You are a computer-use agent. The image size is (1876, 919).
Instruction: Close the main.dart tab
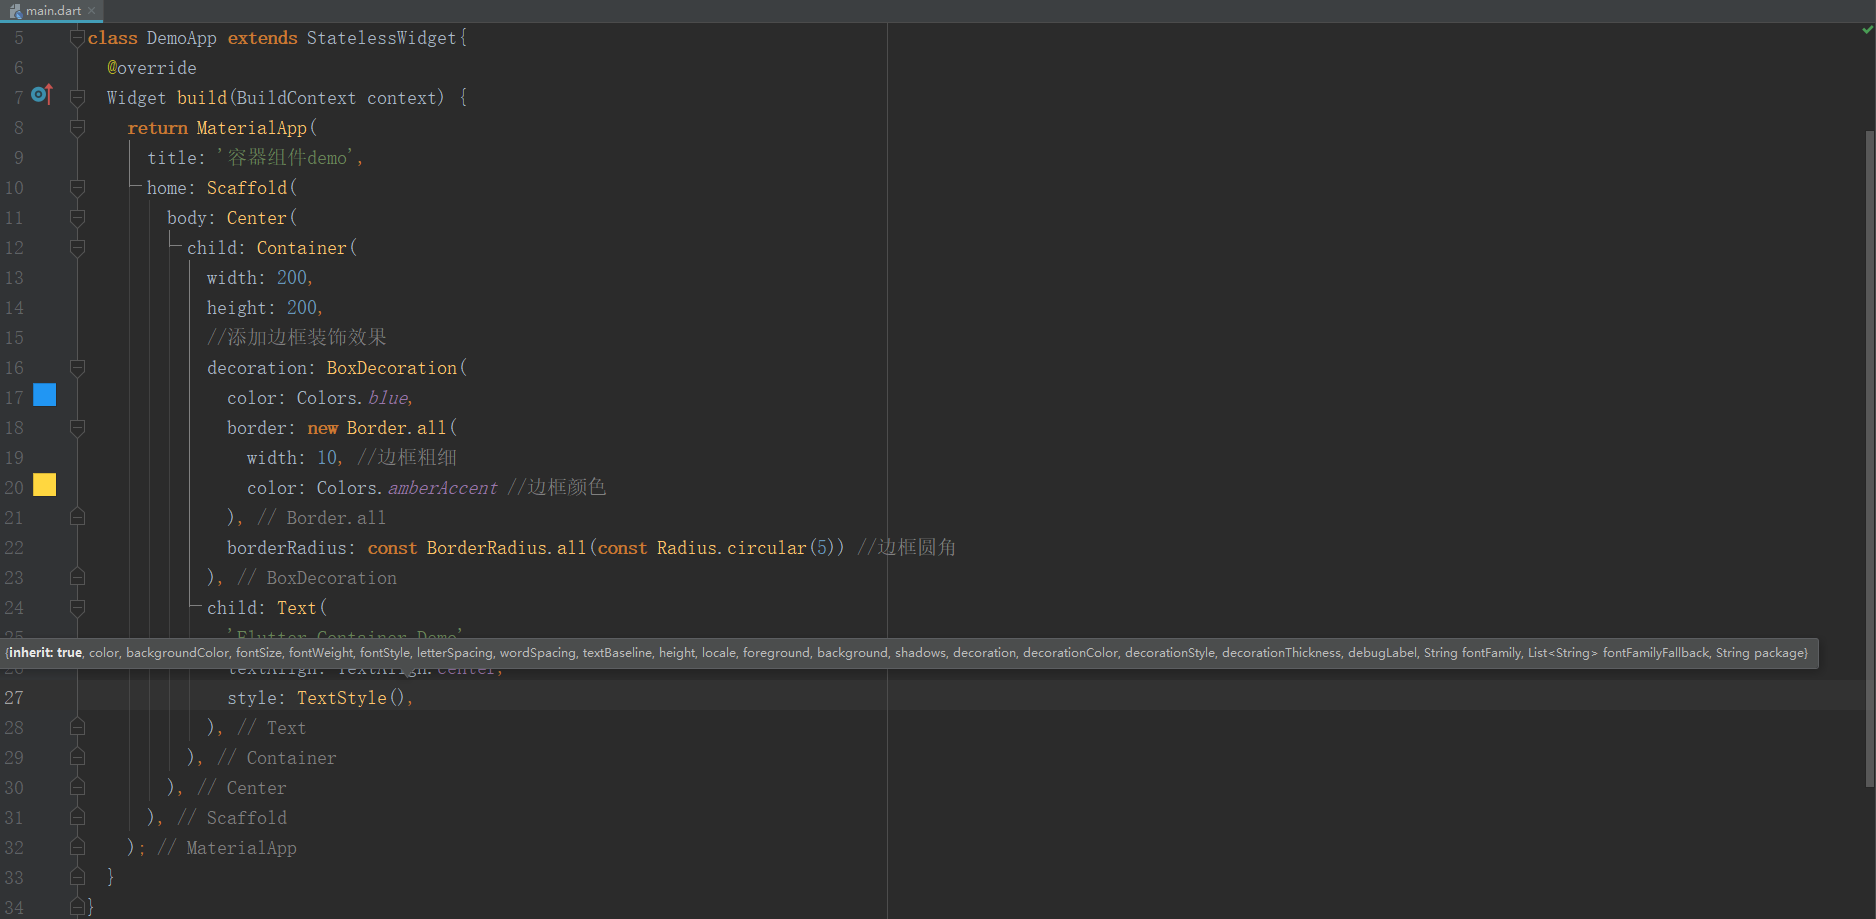[92, 11]
